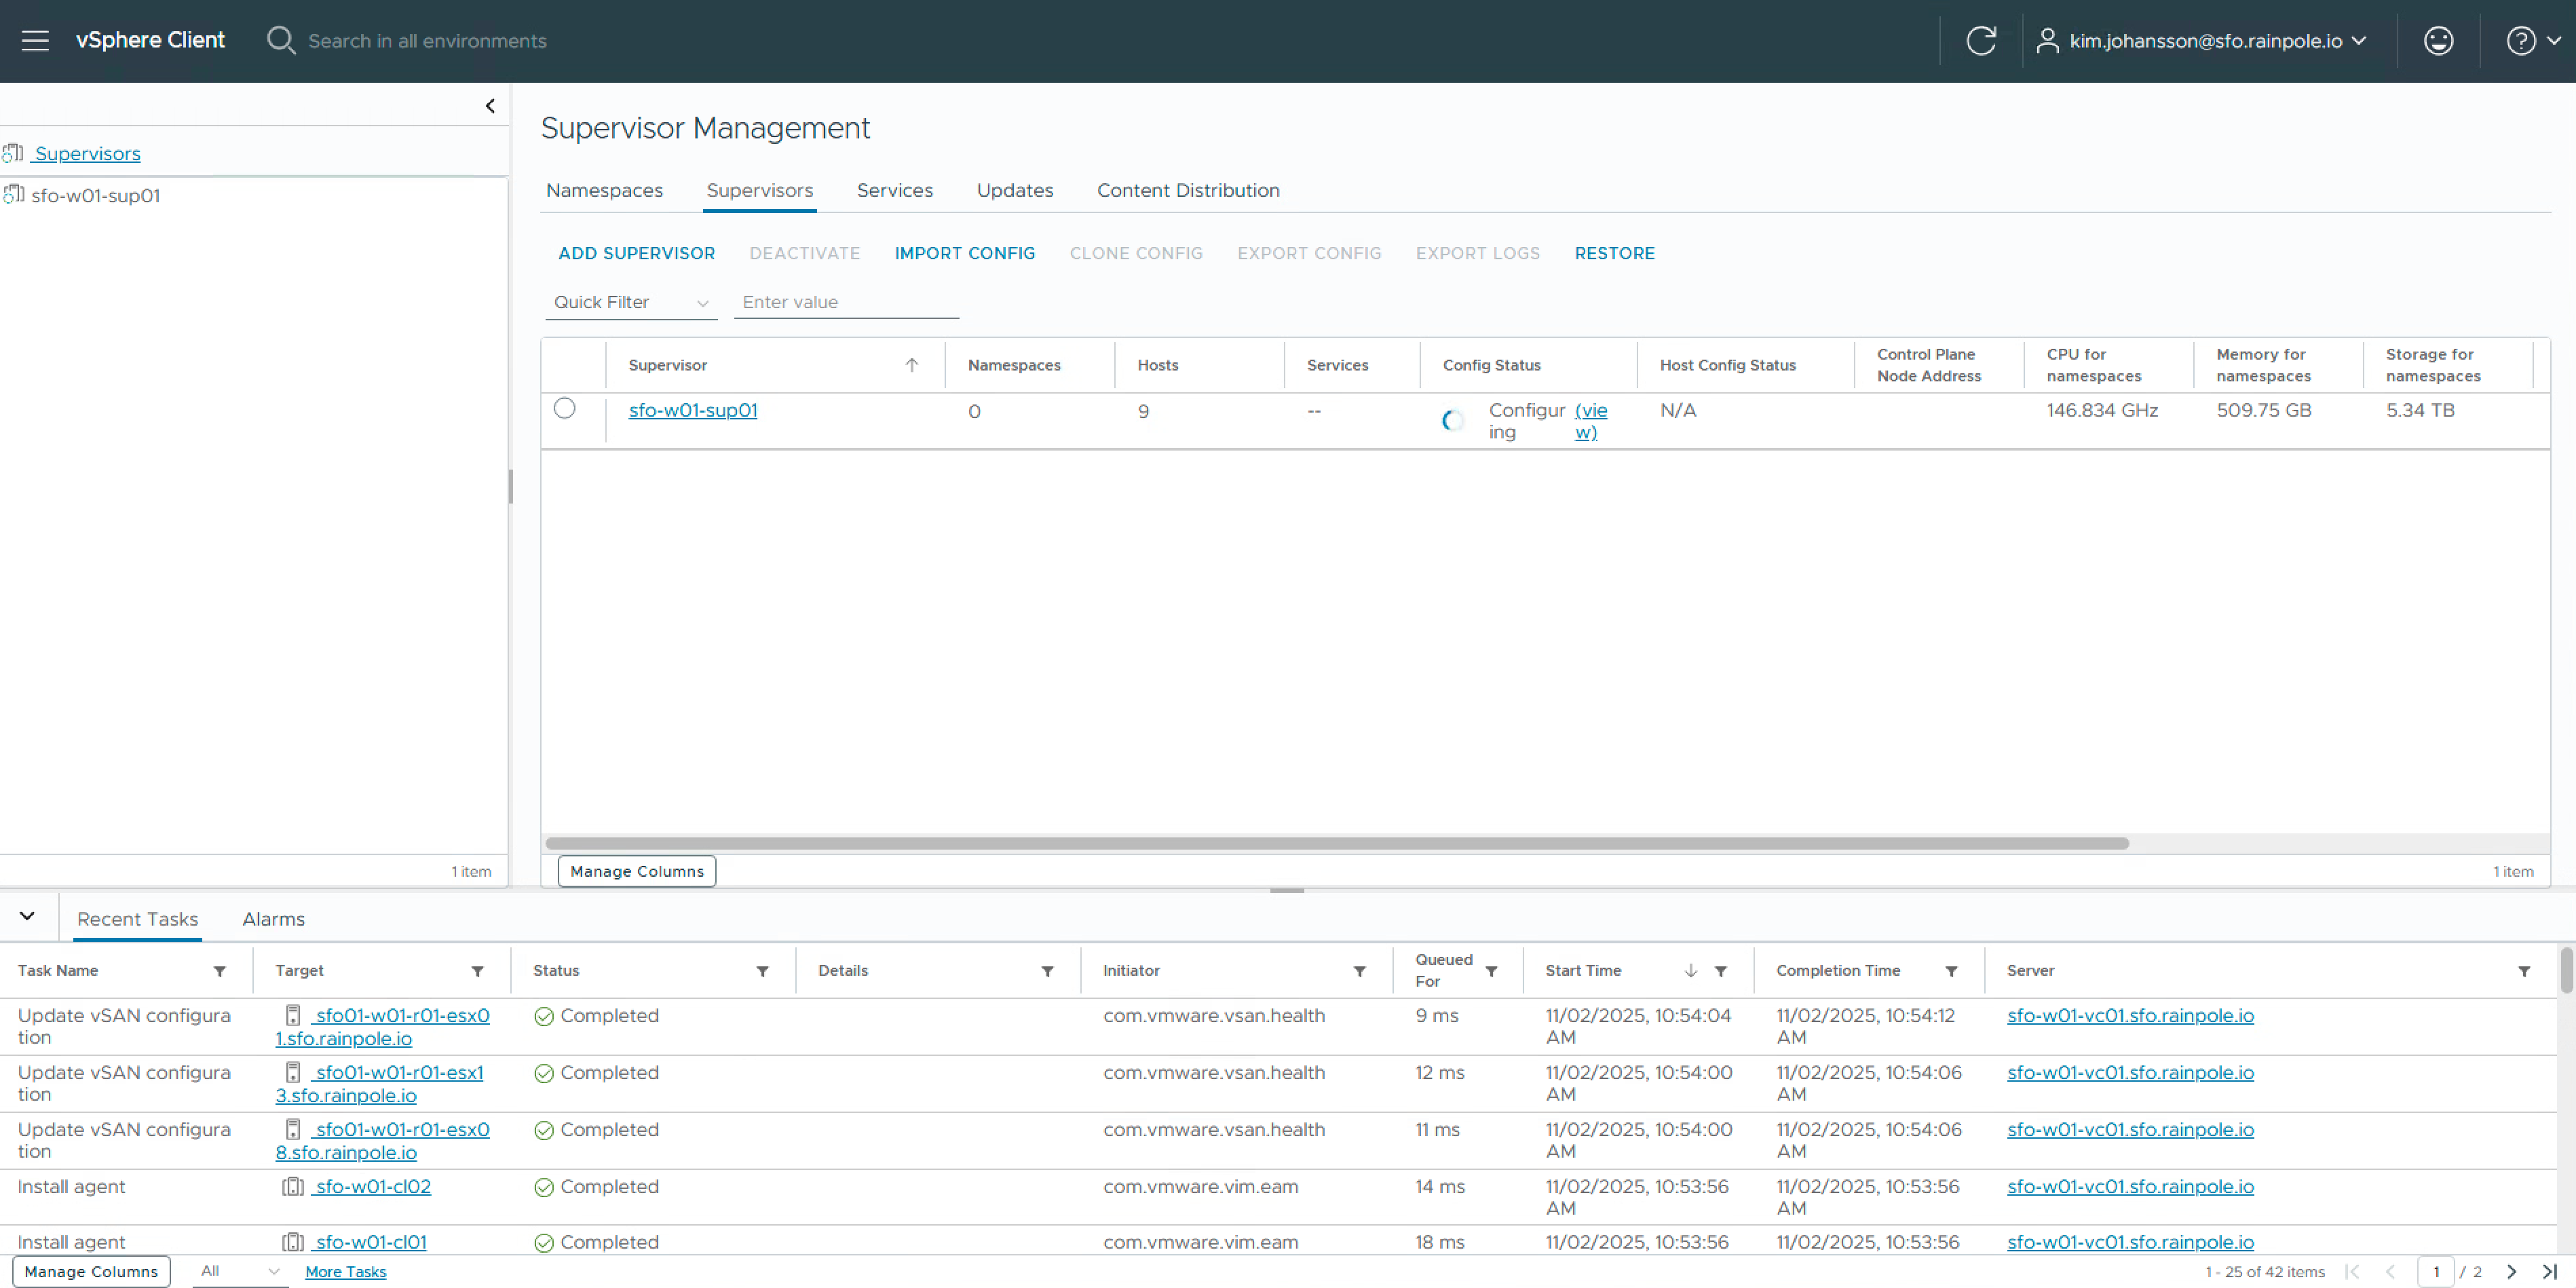Open the Quick Filter dropdown

631,302
